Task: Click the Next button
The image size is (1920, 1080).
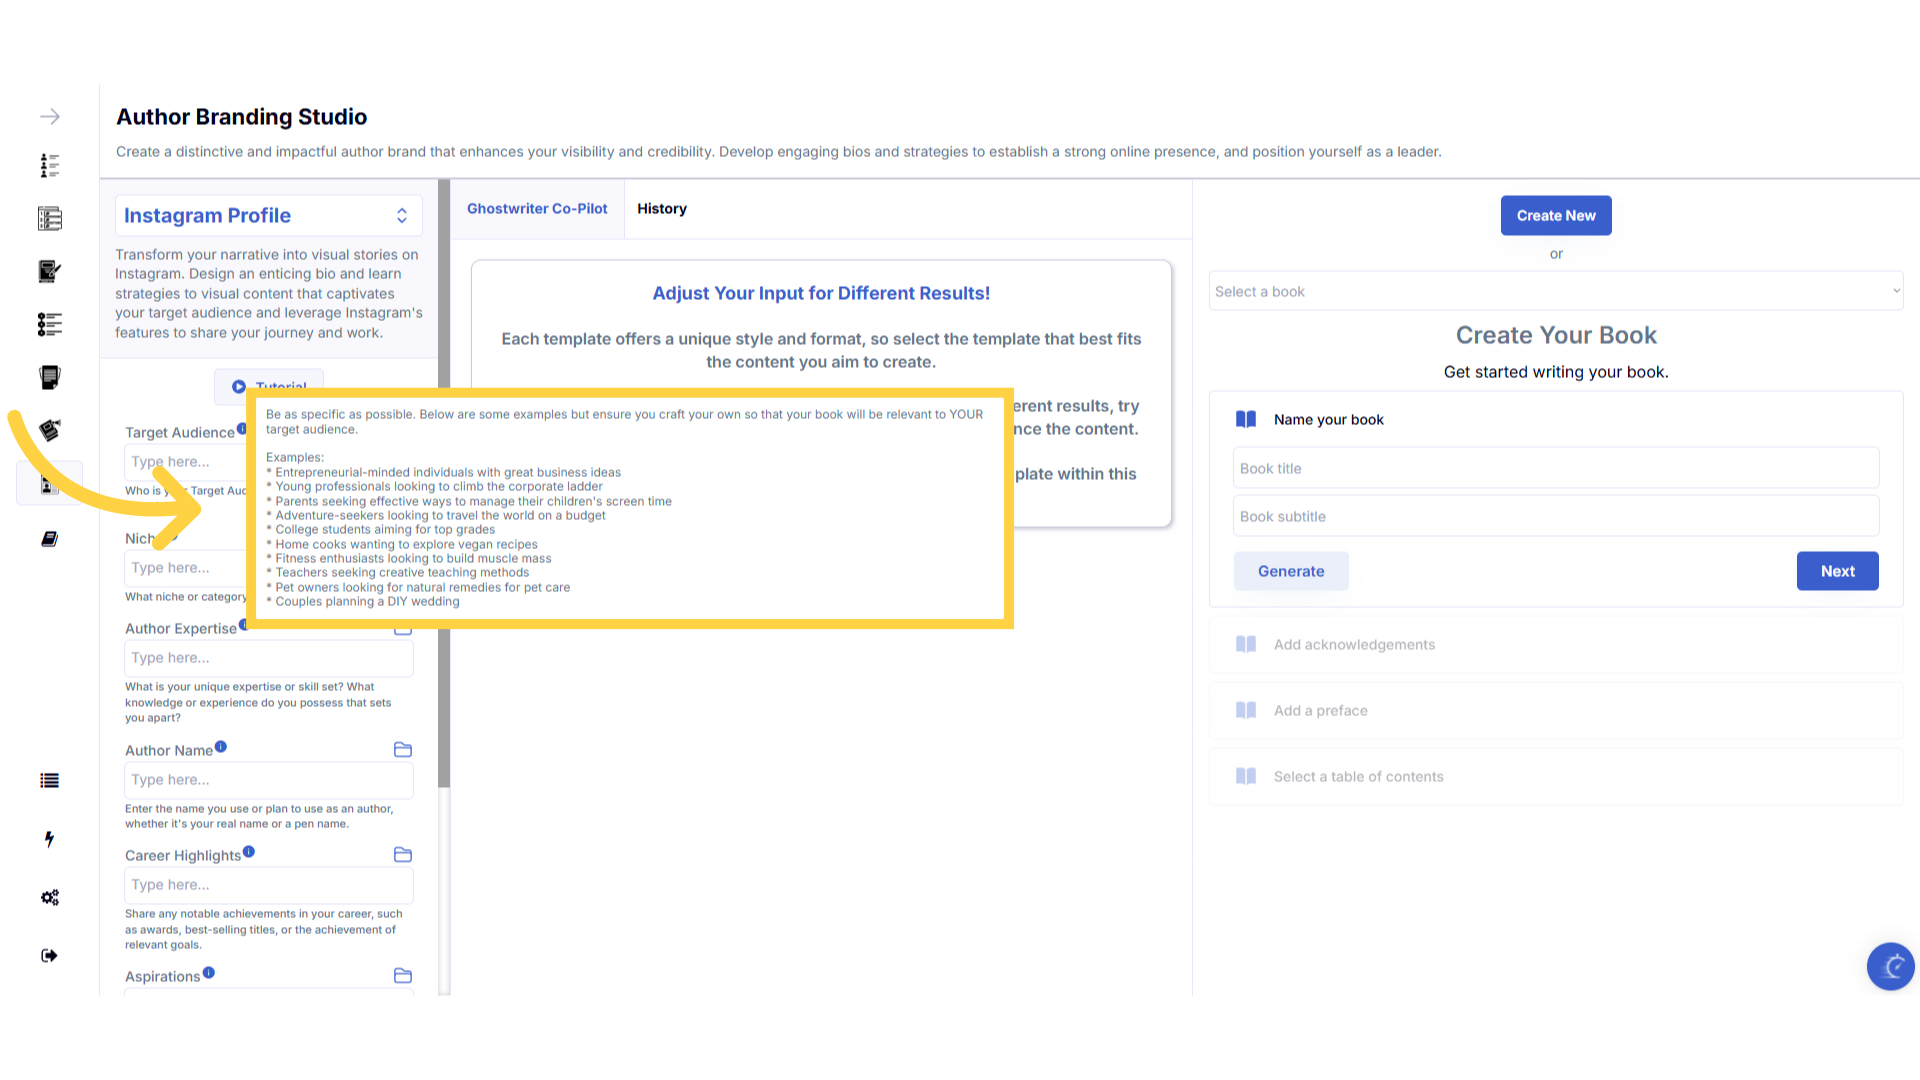Action: point(1837,571)
